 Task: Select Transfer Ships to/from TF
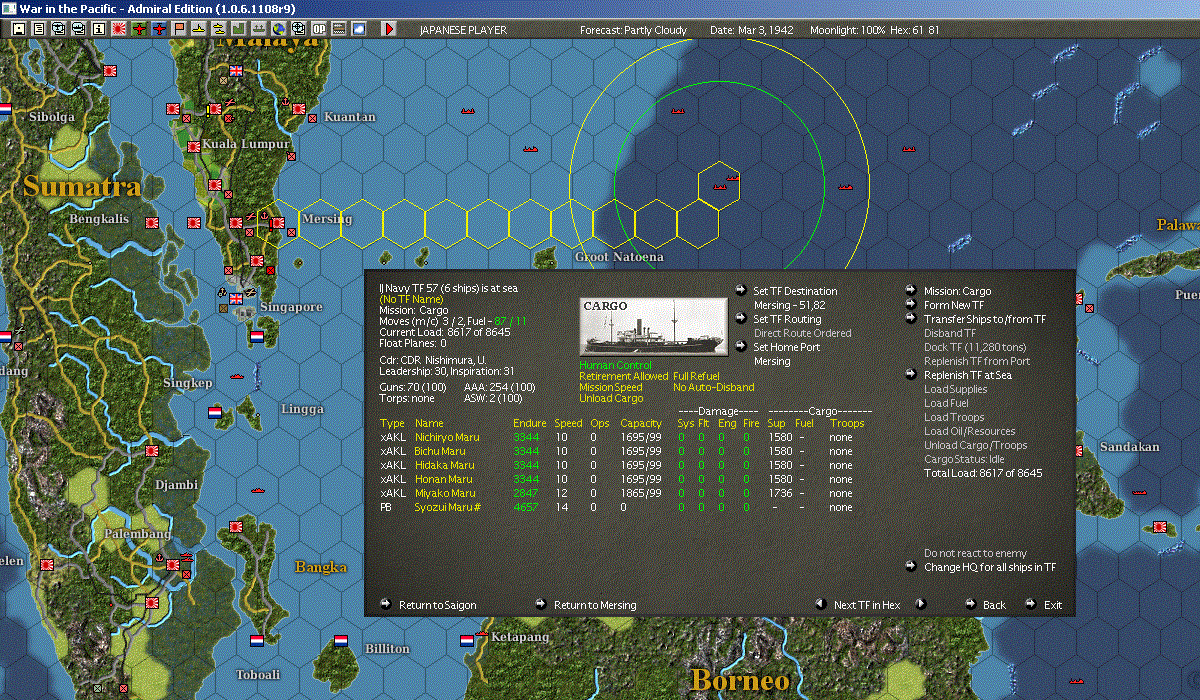pos(985,319)
